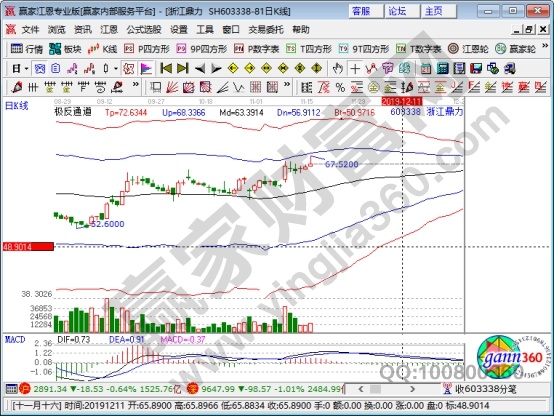Toggle the crosshair cursor tool
554x416 pixels.
(x=355, y=68)
